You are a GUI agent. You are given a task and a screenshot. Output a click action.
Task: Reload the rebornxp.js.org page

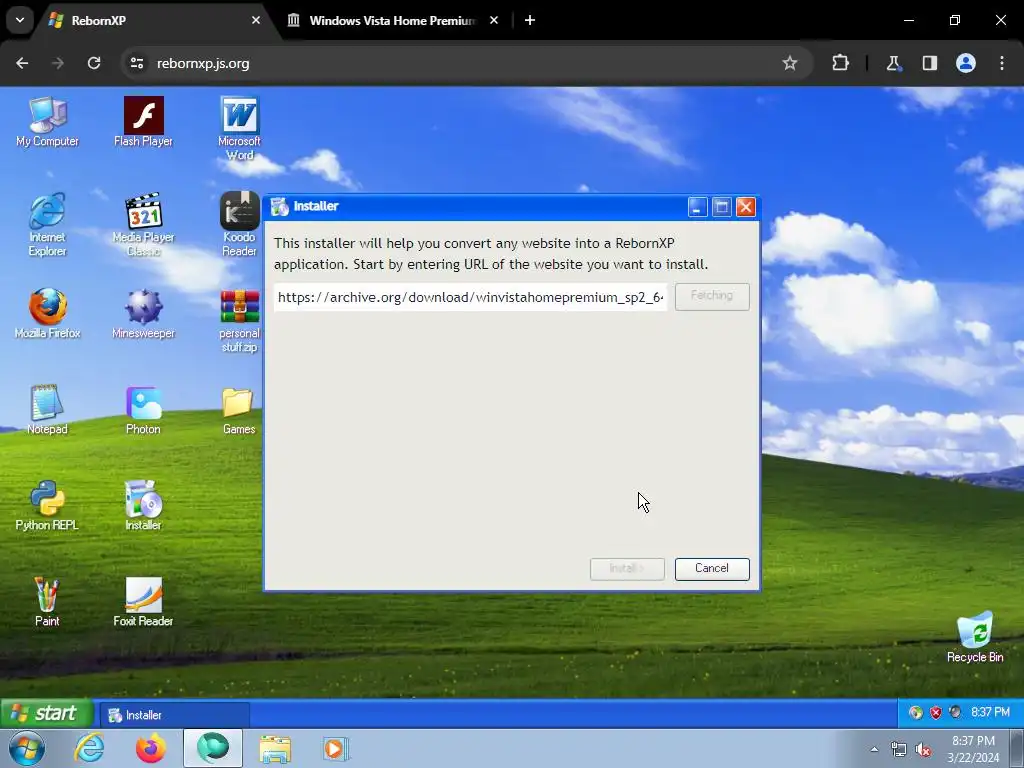pyautogui.click(x=94, y=63)
